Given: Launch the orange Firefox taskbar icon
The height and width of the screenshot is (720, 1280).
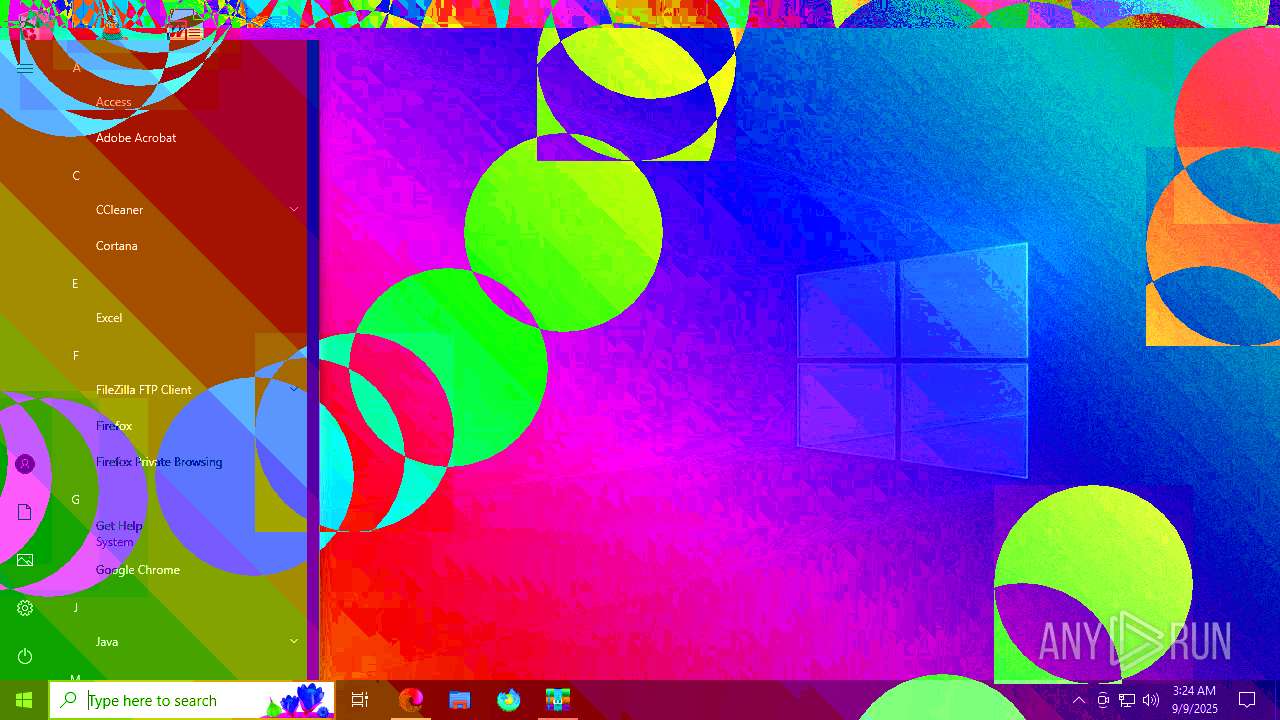Looking at the screenshot, I should pyautogui.click(x=411, y=700).
